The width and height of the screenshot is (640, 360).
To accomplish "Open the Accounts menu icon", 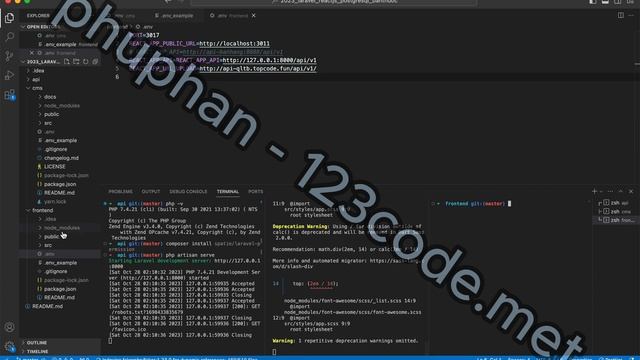I will 9,327.
